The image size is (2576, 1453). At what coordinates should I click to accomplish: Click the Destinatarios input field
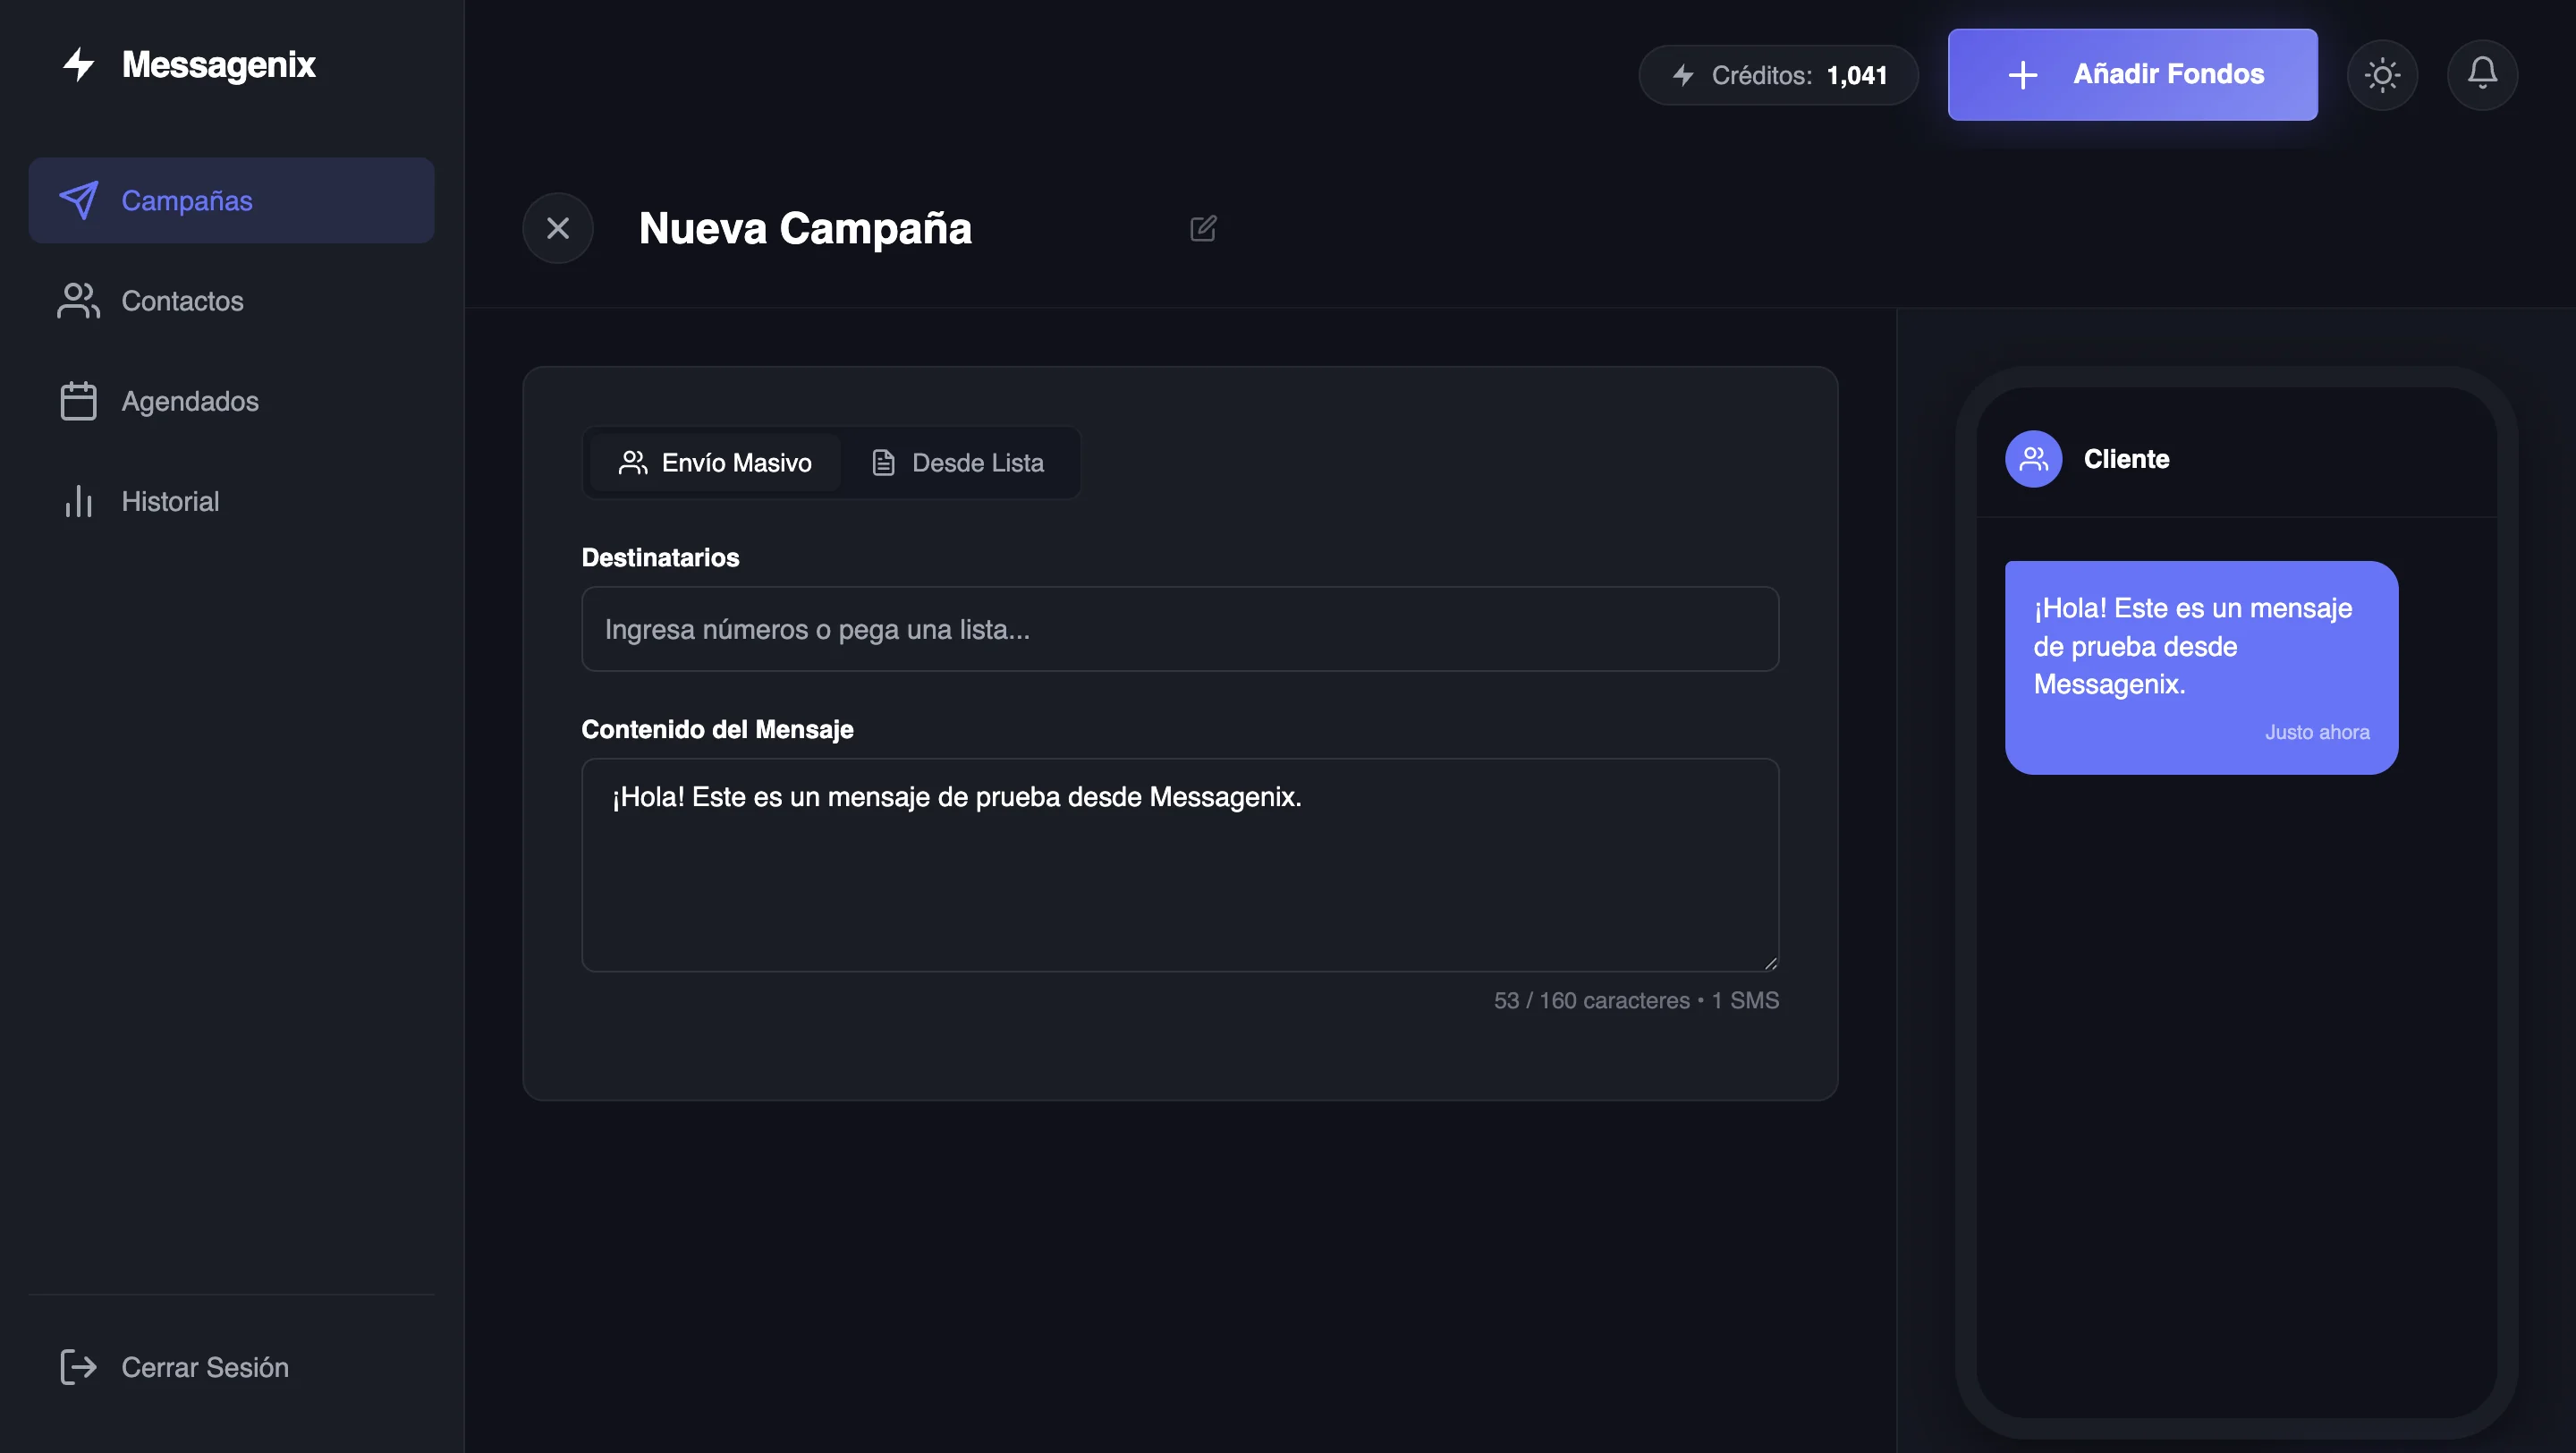(x=1180, y=629)
